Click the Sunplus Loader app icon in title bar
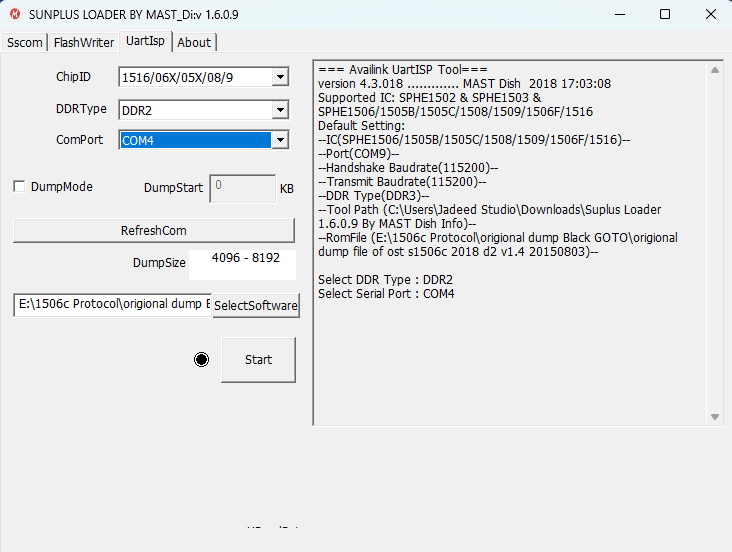 [x=15, y=14]
